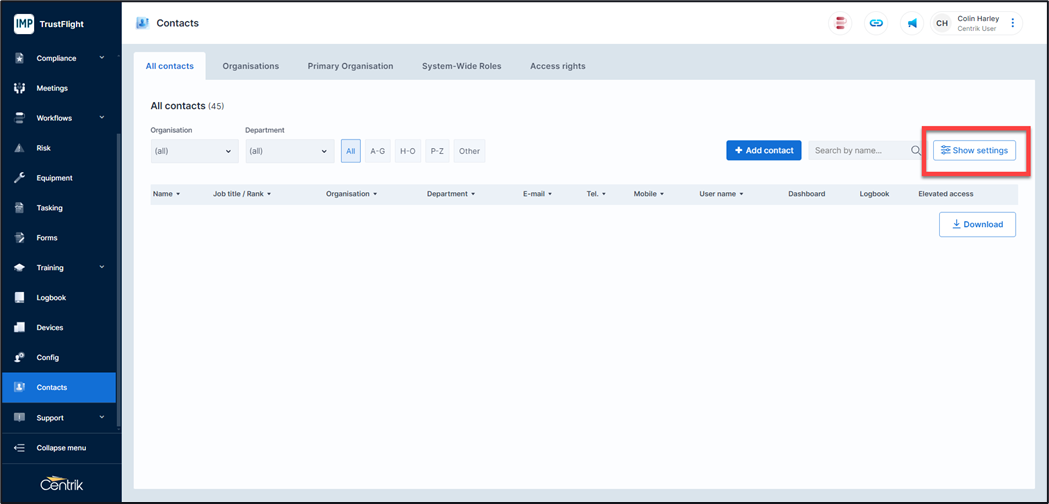Select the H-O letter filter
This screenshot has height=504, width=1049.
point(407,151)
